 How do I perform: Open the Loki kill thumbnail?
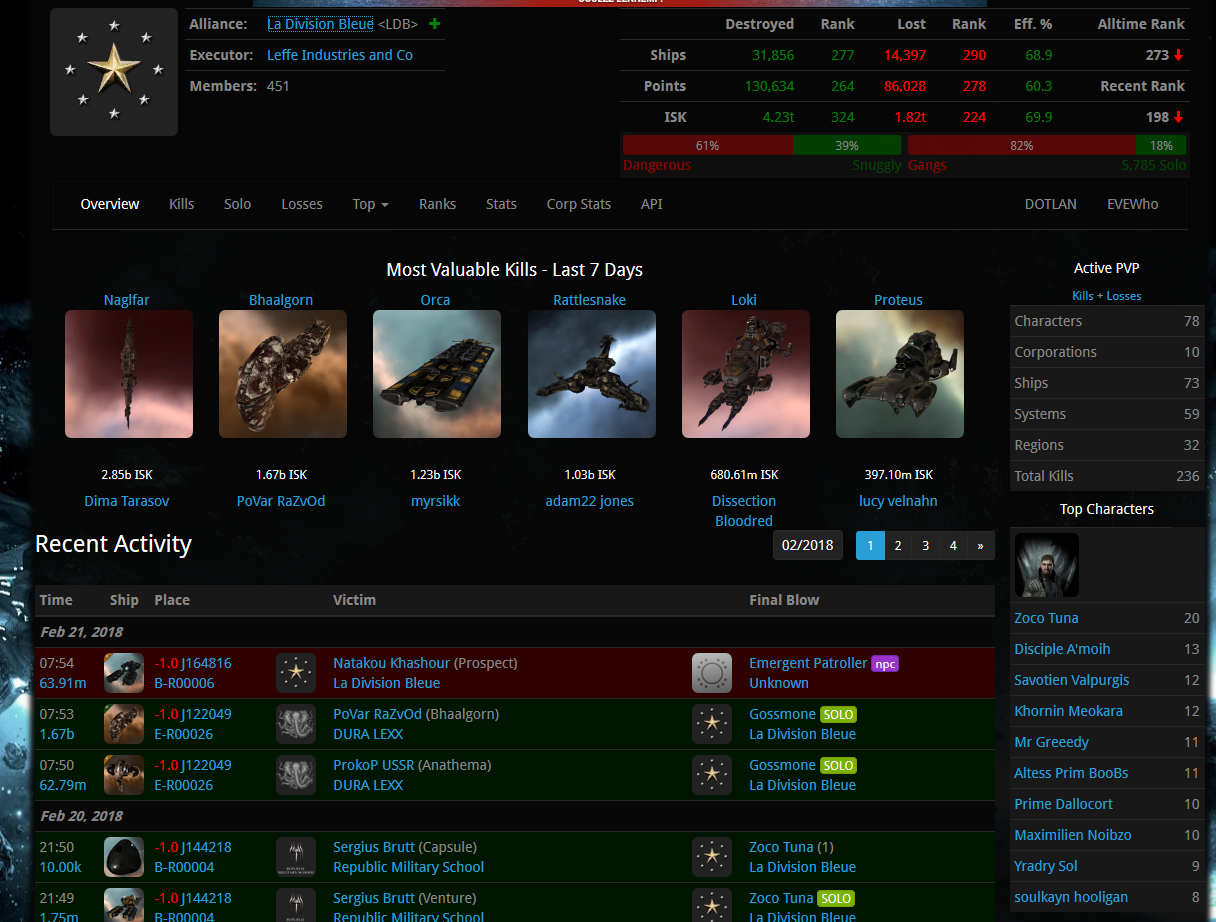[x=746, y=374]
